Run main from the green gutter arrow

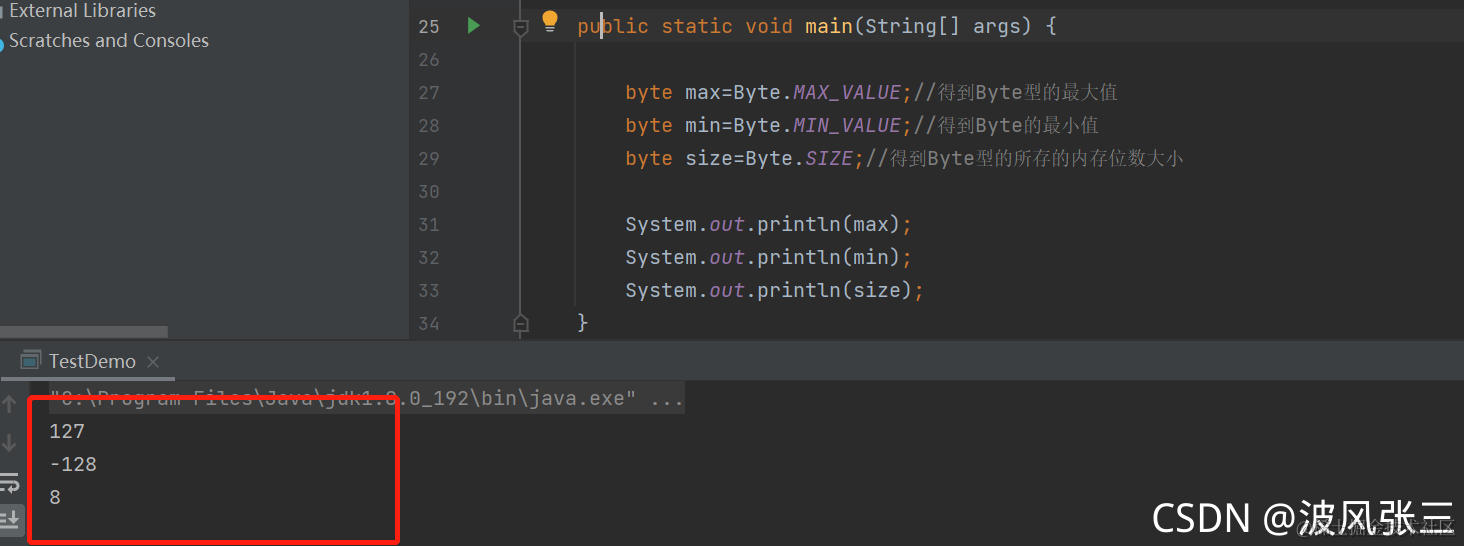(474, 25)
